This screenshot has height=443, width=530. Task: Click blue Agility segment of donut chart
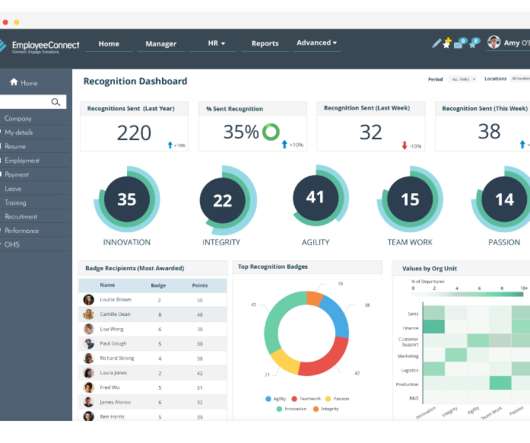click(x=337, y=316)
